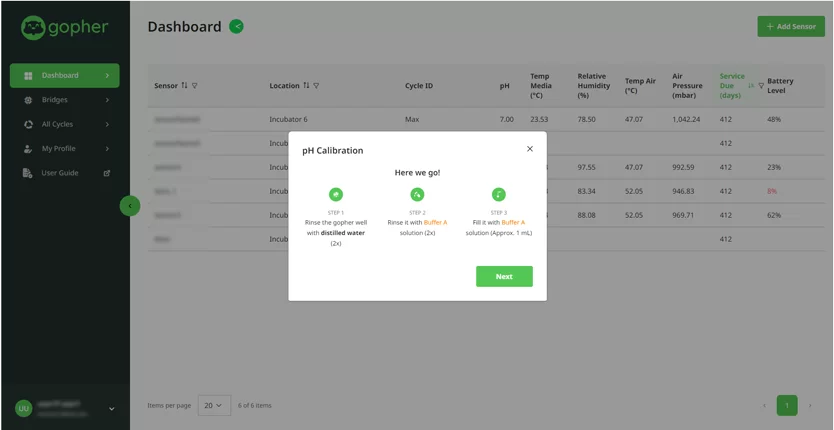Filter the Location column
The width and height of the screenshot is (834, 430).
(316, 86)
